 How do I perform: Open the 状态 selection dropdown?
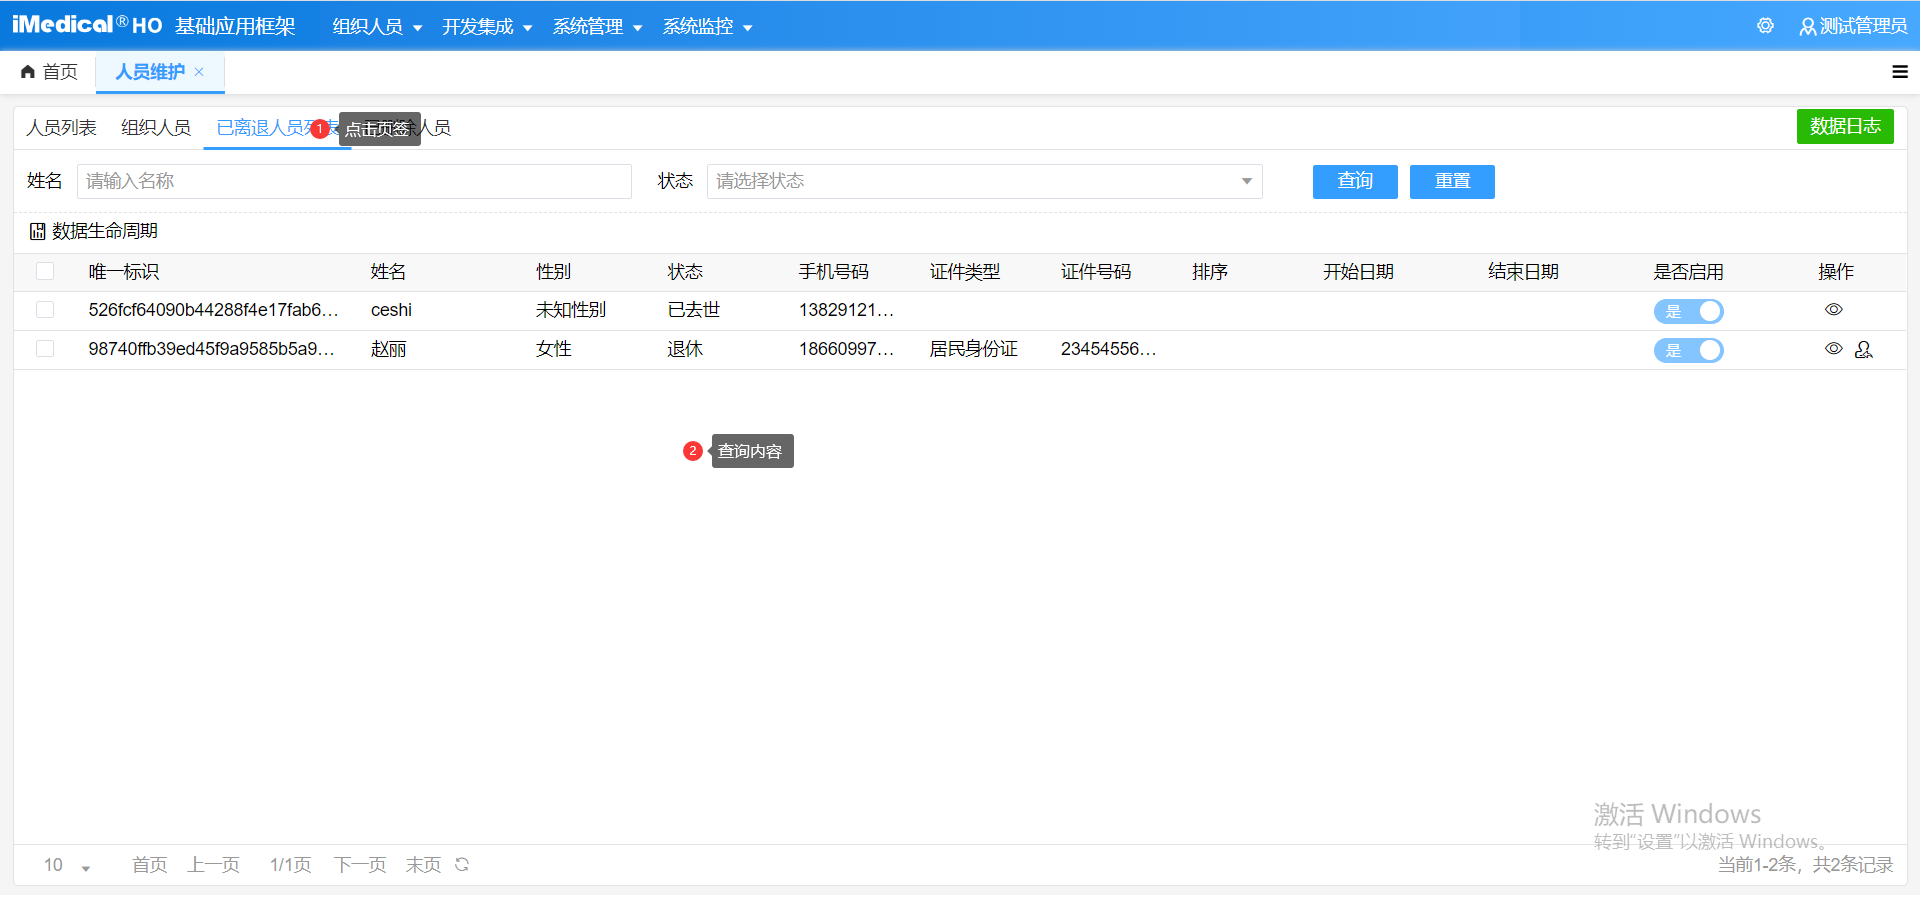[x=984, y=181]
